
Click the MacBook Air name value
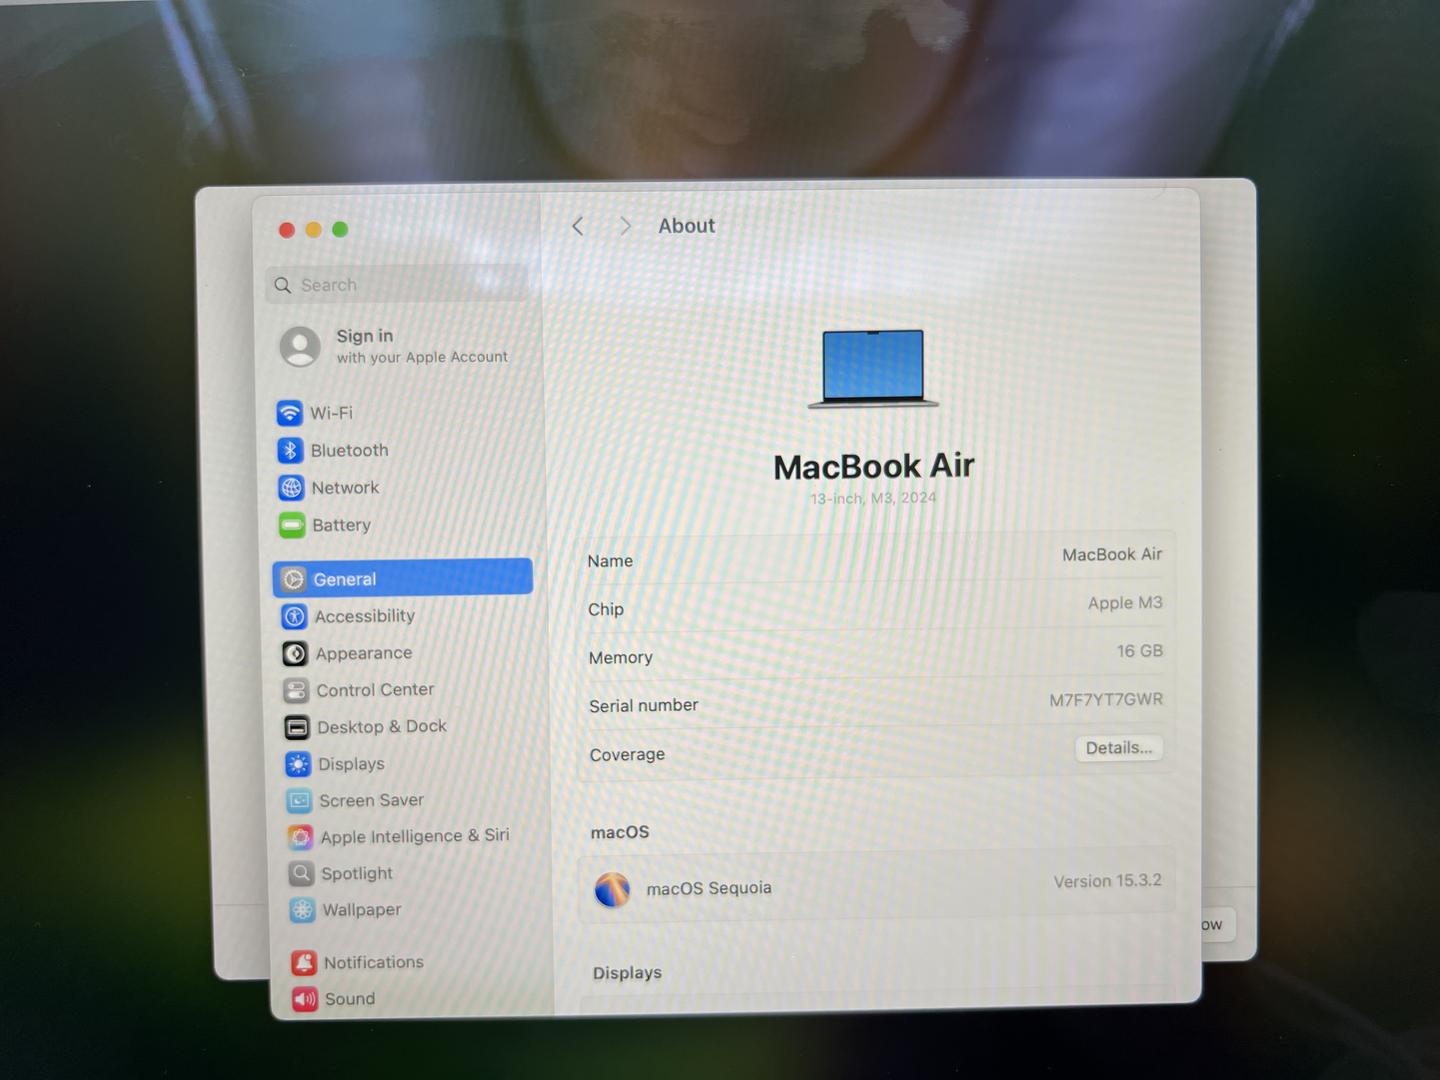tap(1112, 554)
